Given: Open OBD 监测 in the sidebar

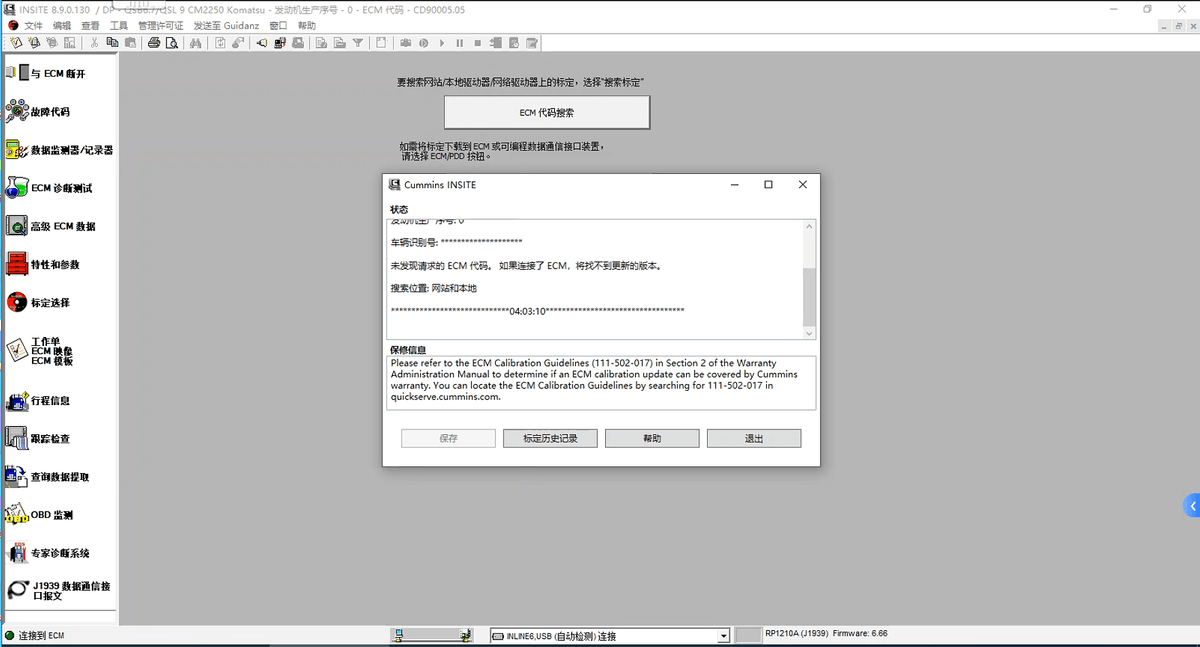Looking at the screenshot, I should pos(16,515).
